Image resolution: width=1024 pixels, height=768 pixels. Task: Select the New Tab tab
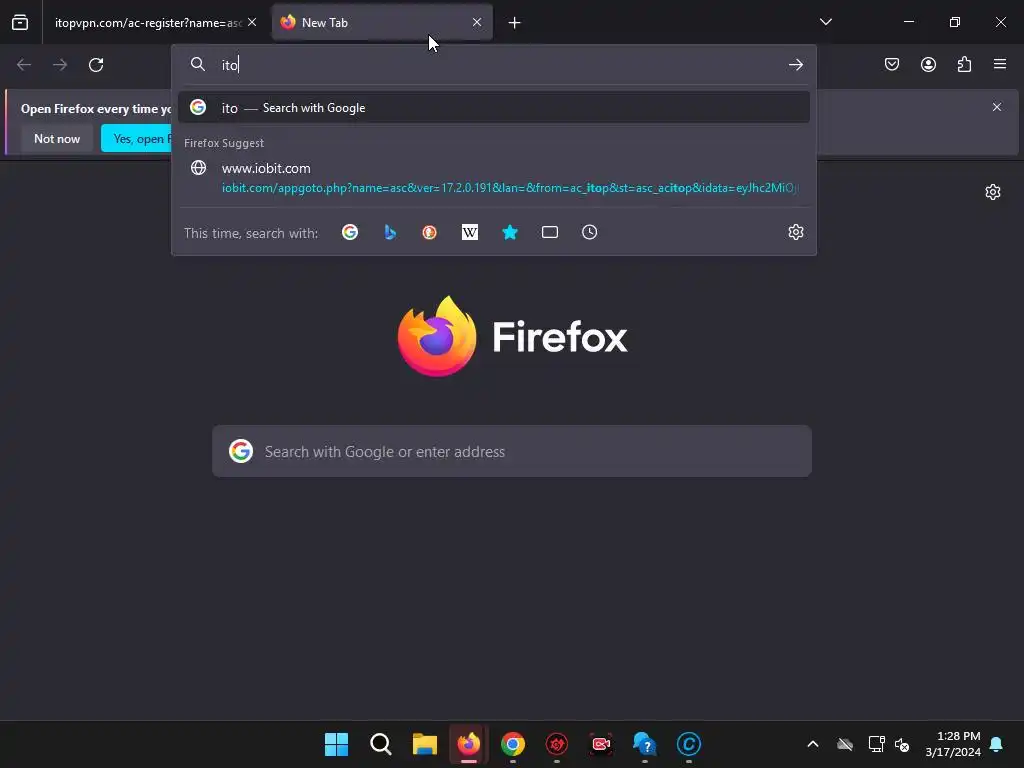click(x=382, y=23)
